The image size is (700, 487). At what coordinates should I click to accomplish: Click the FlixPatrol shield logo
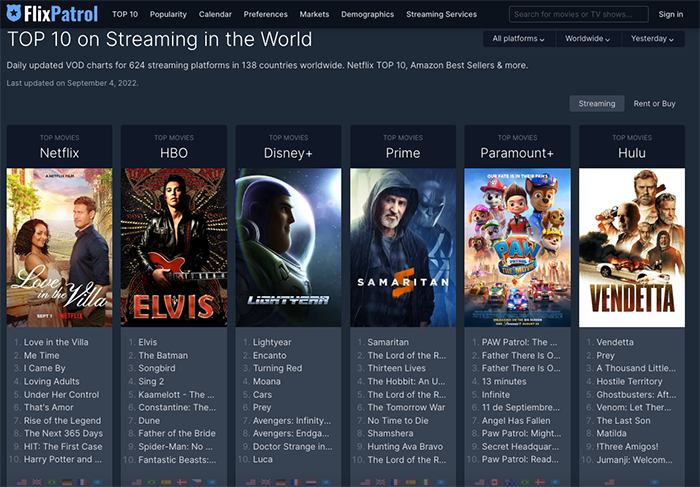[14, 13]
